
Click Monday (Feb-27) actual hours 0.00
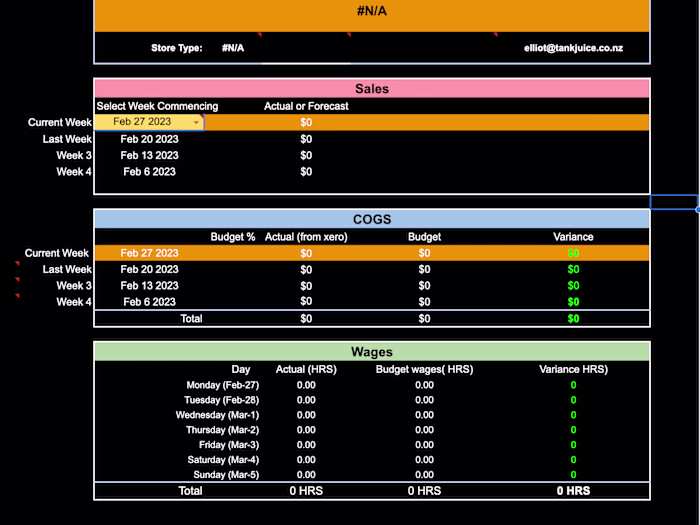coord(306,385)
